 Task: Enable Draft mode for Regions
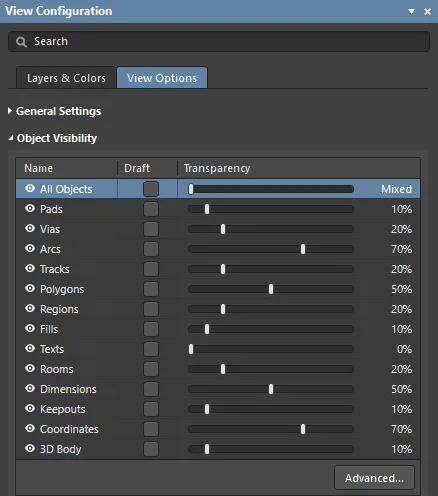coord(151,309)
